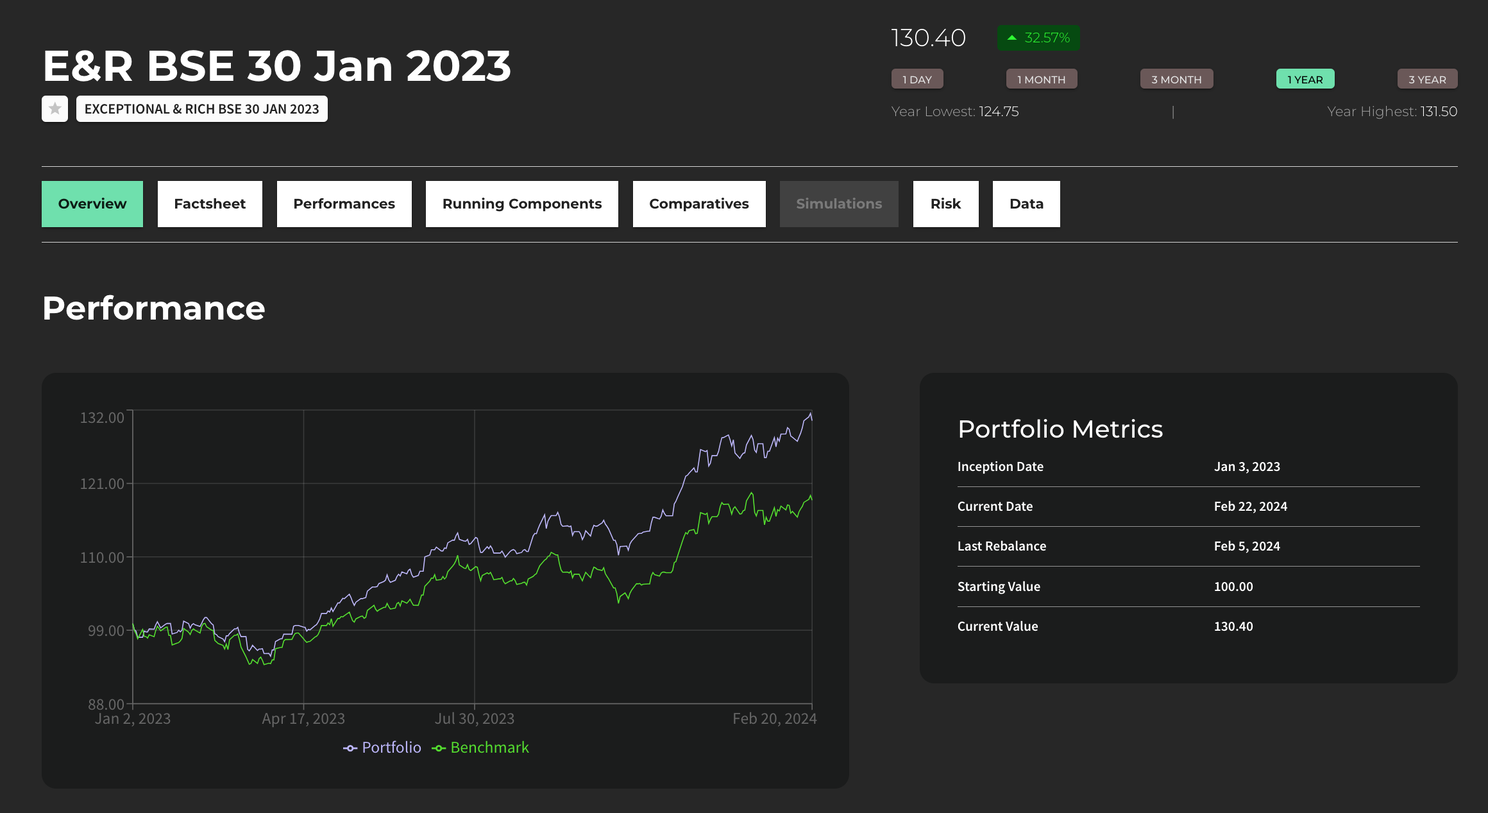
Task: Select the 3 YEAR time range
Action: (1427, 79)
